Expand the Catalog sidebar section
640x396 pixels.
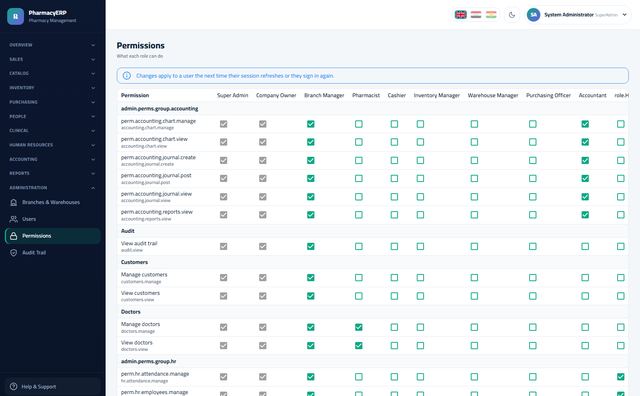tap(53, 73)
